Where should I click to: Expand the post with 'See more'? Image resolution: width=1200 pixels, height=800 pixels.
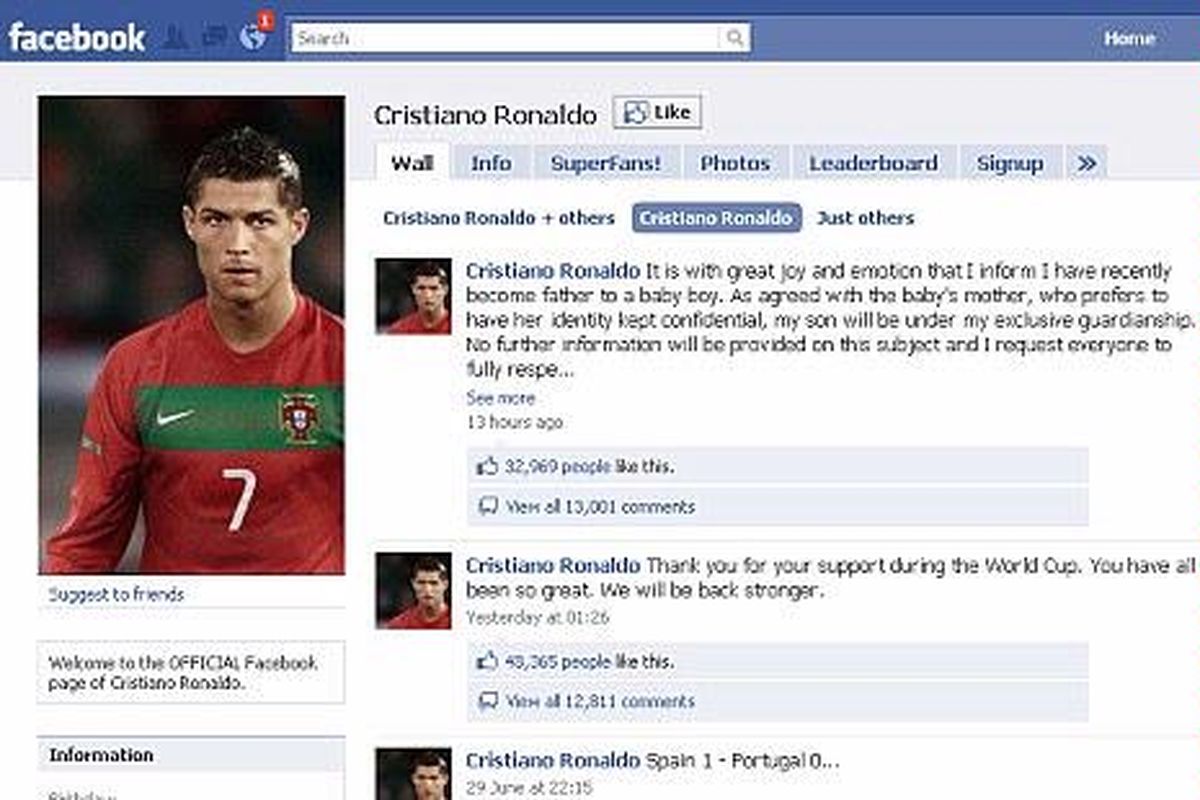point(500,398)
